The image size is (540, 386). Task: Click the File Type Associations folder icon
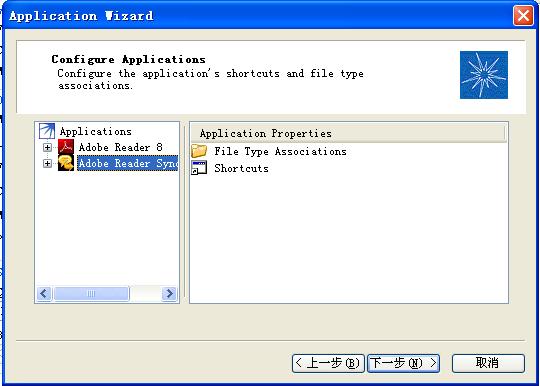pyautogui.click(x=199, y=151)
